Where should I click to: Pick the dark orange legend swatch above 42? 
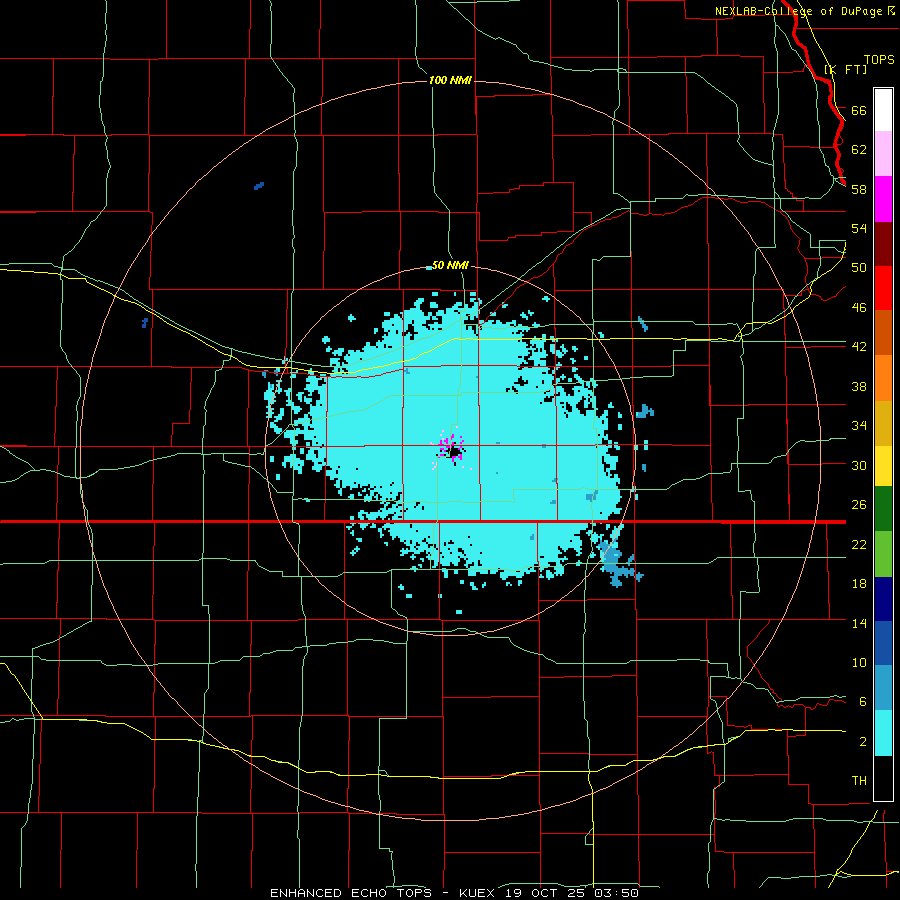tap(883, 332)
